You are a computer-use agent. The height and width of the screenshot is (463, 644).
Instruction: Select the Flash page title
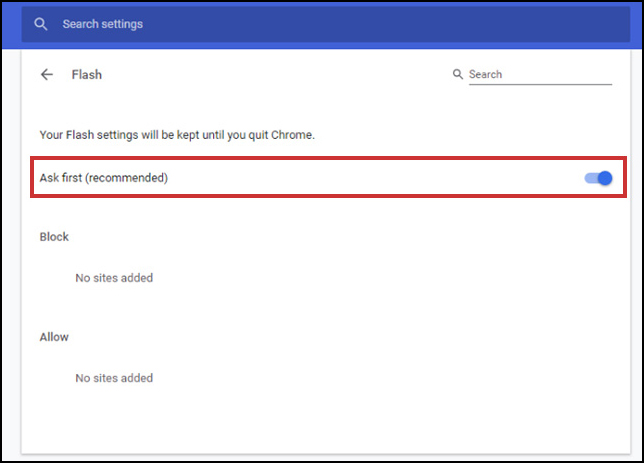(x=87, y=74)
